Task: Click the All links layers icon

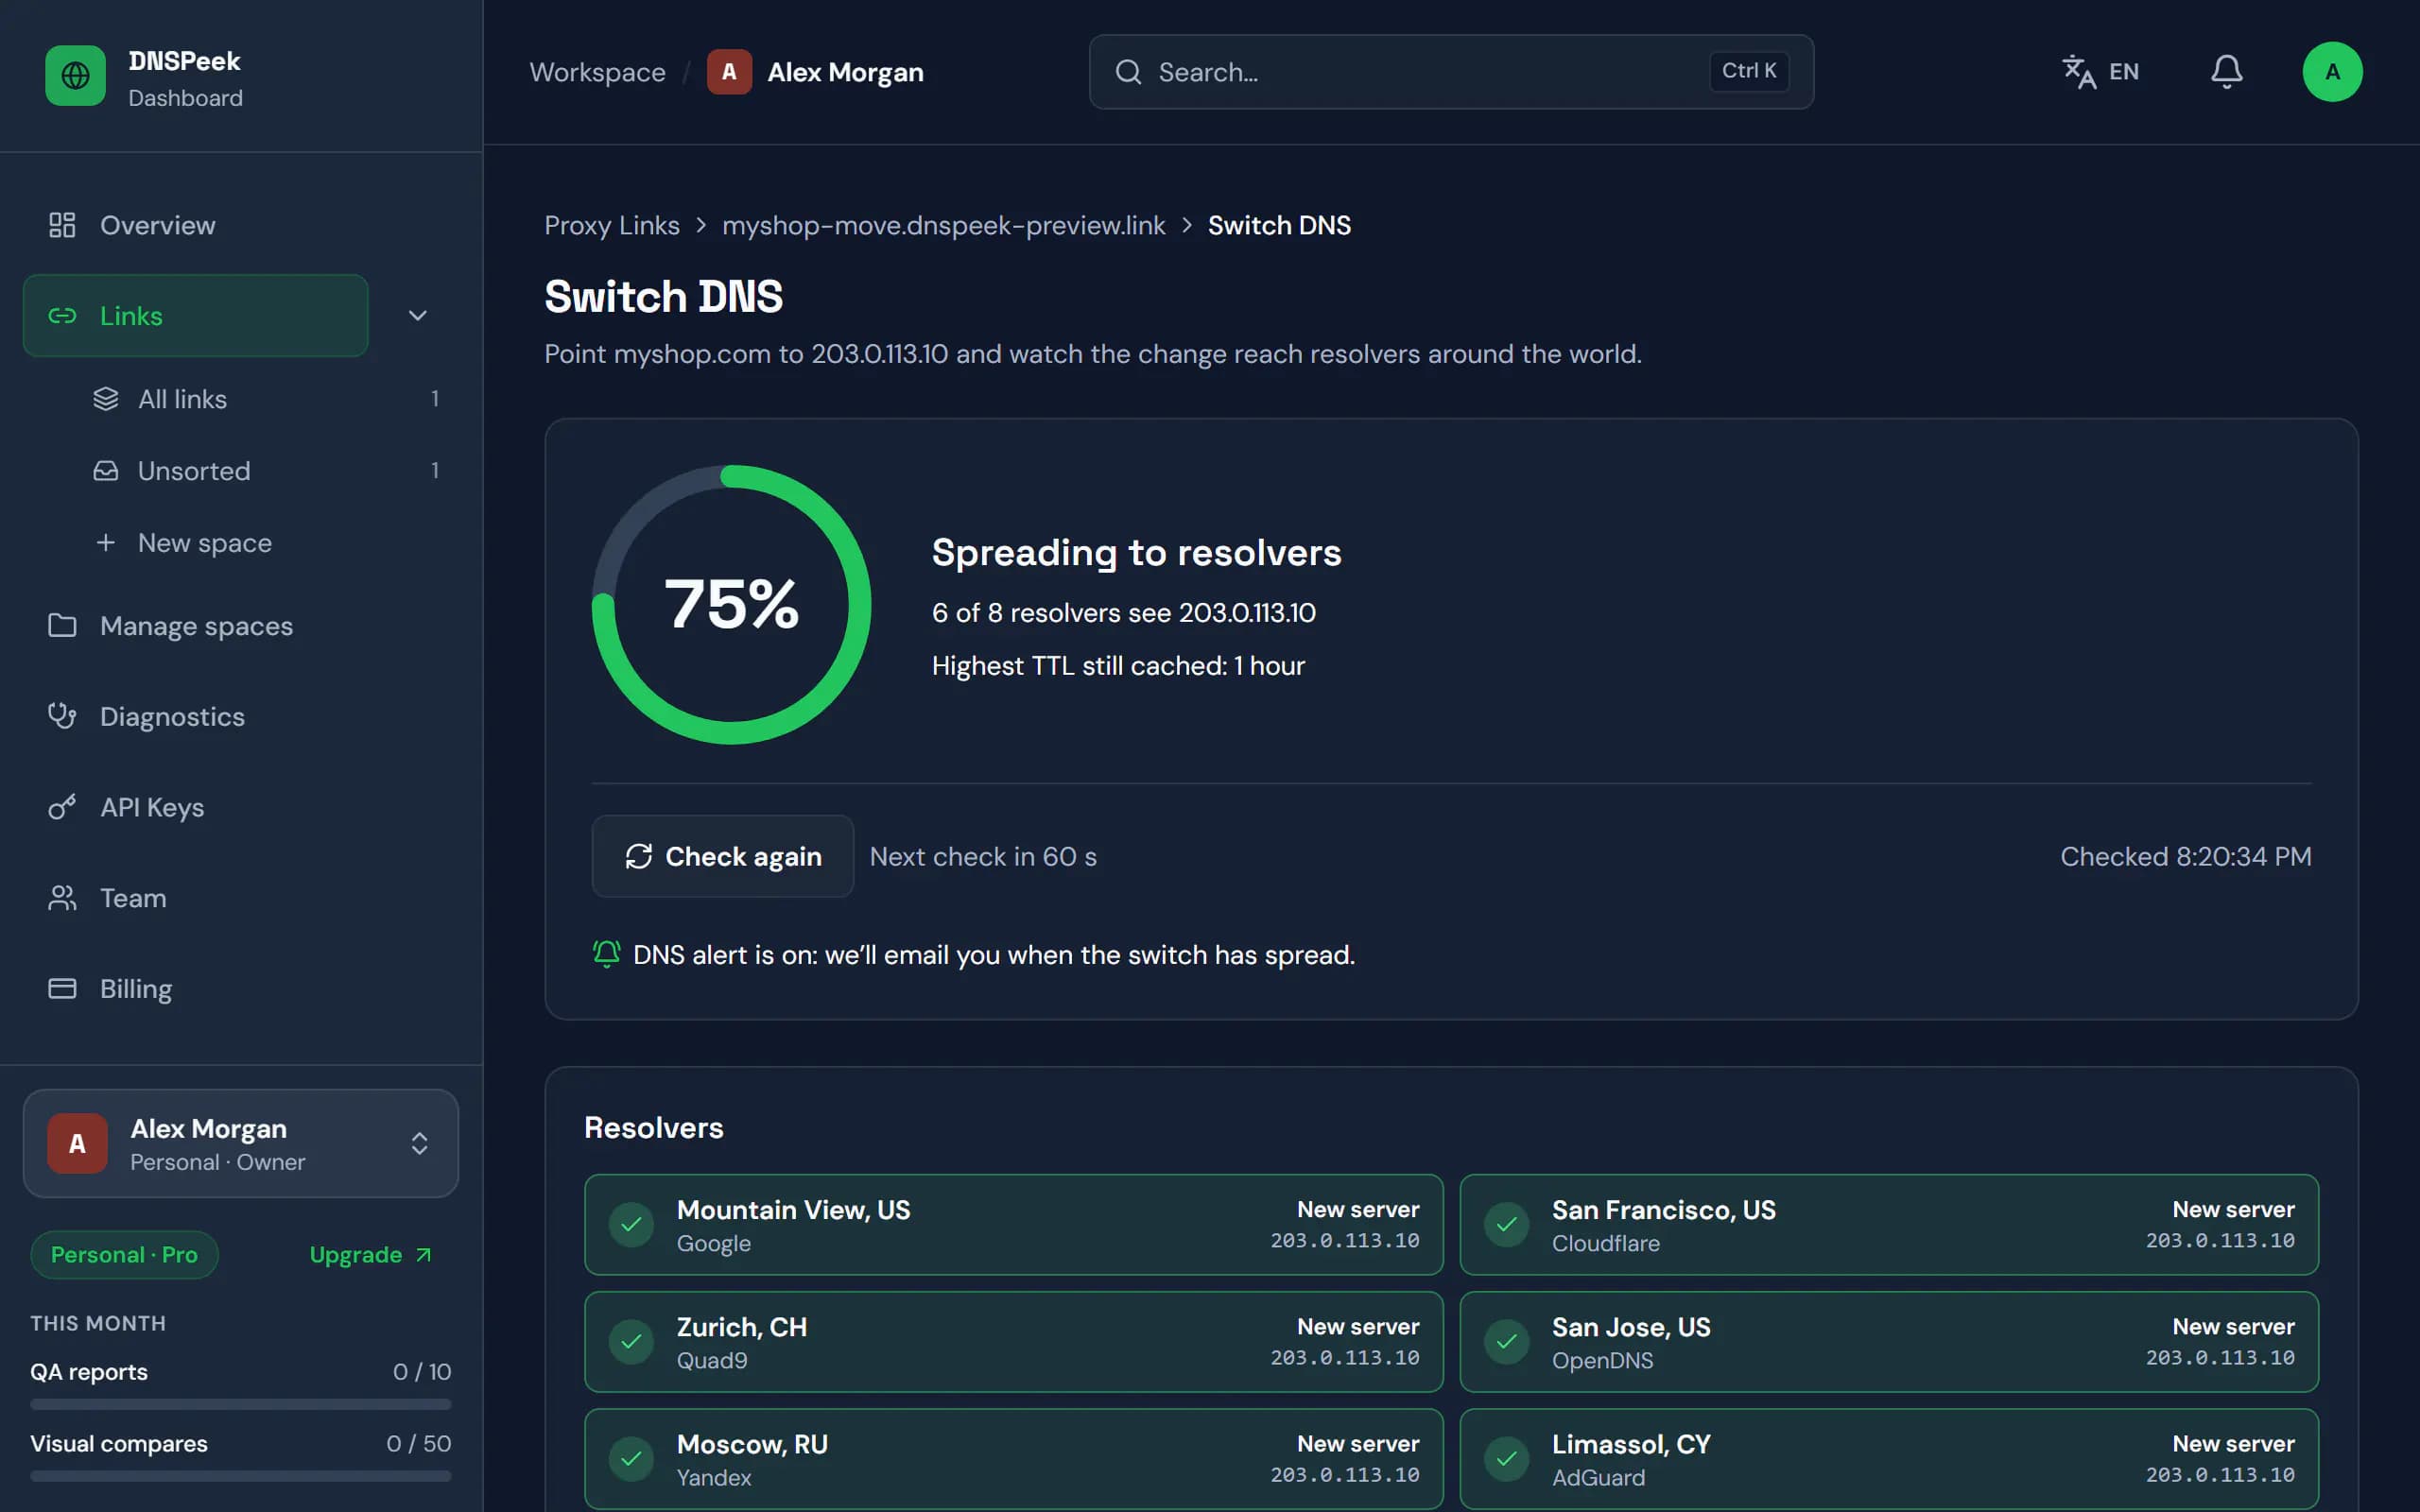Action: tap(106, 399)
